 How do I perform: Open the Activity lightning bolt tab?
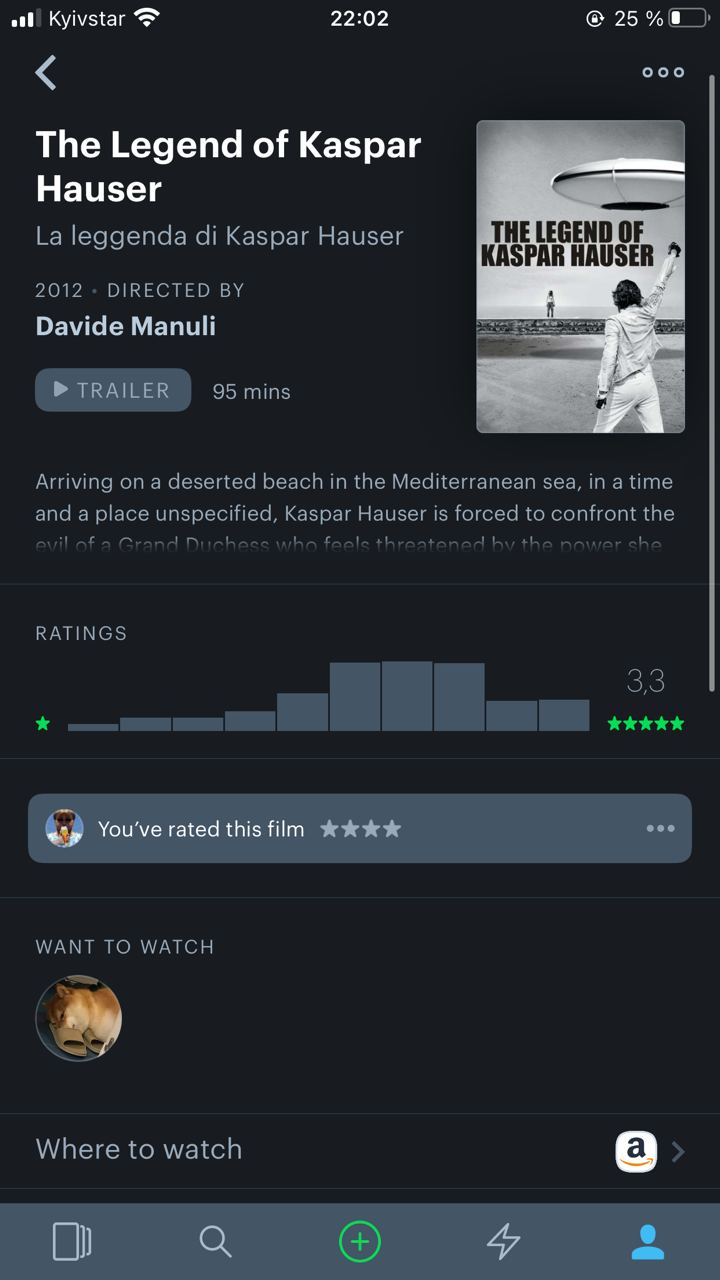503,1241
